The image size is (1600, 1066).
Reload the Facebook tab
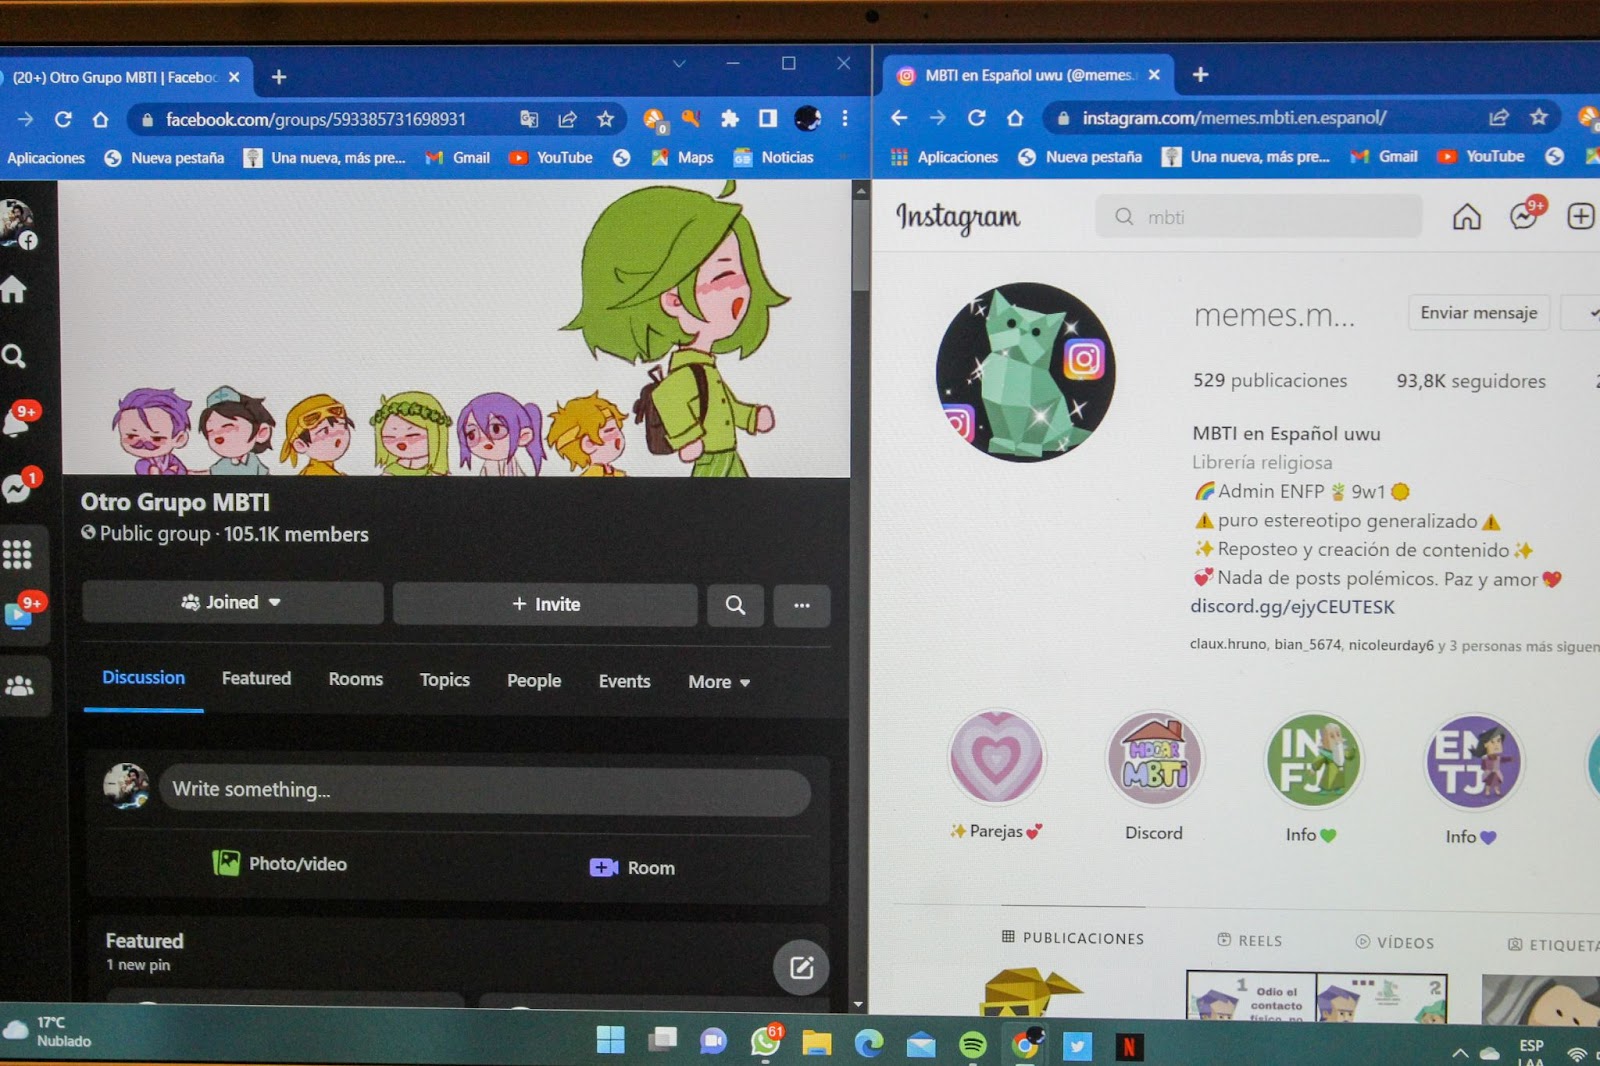tap(63, 119)
